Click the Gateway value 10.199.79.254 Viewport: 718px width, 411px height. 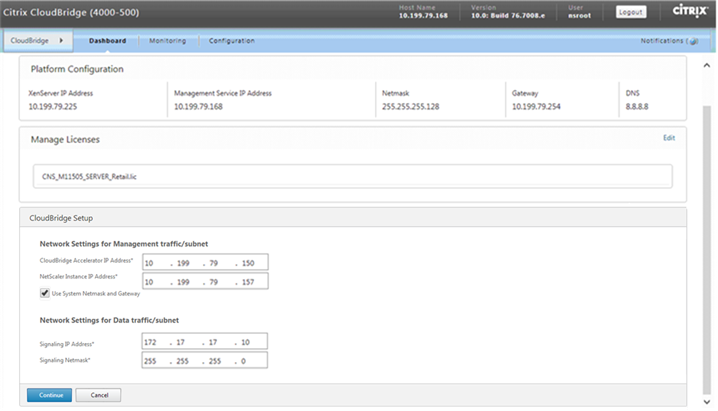pos(536,106)
